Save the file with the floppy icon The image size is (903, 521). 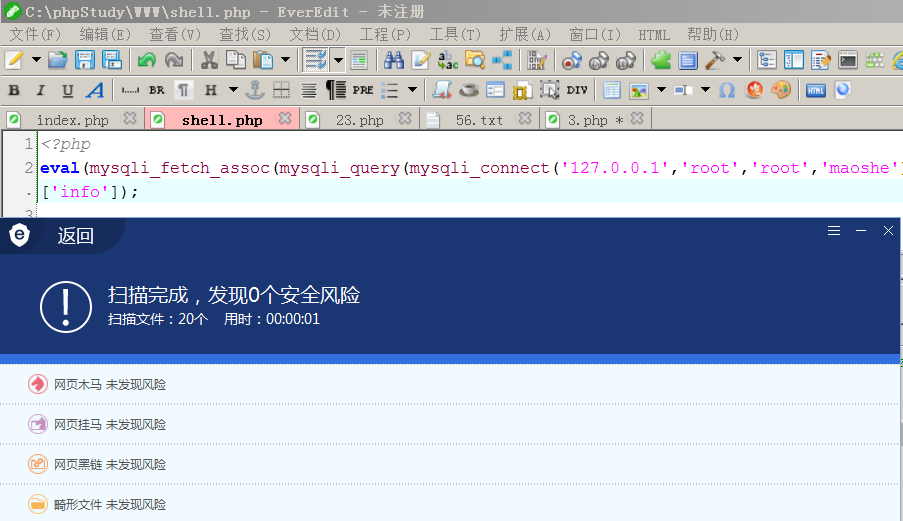point(85,60)
